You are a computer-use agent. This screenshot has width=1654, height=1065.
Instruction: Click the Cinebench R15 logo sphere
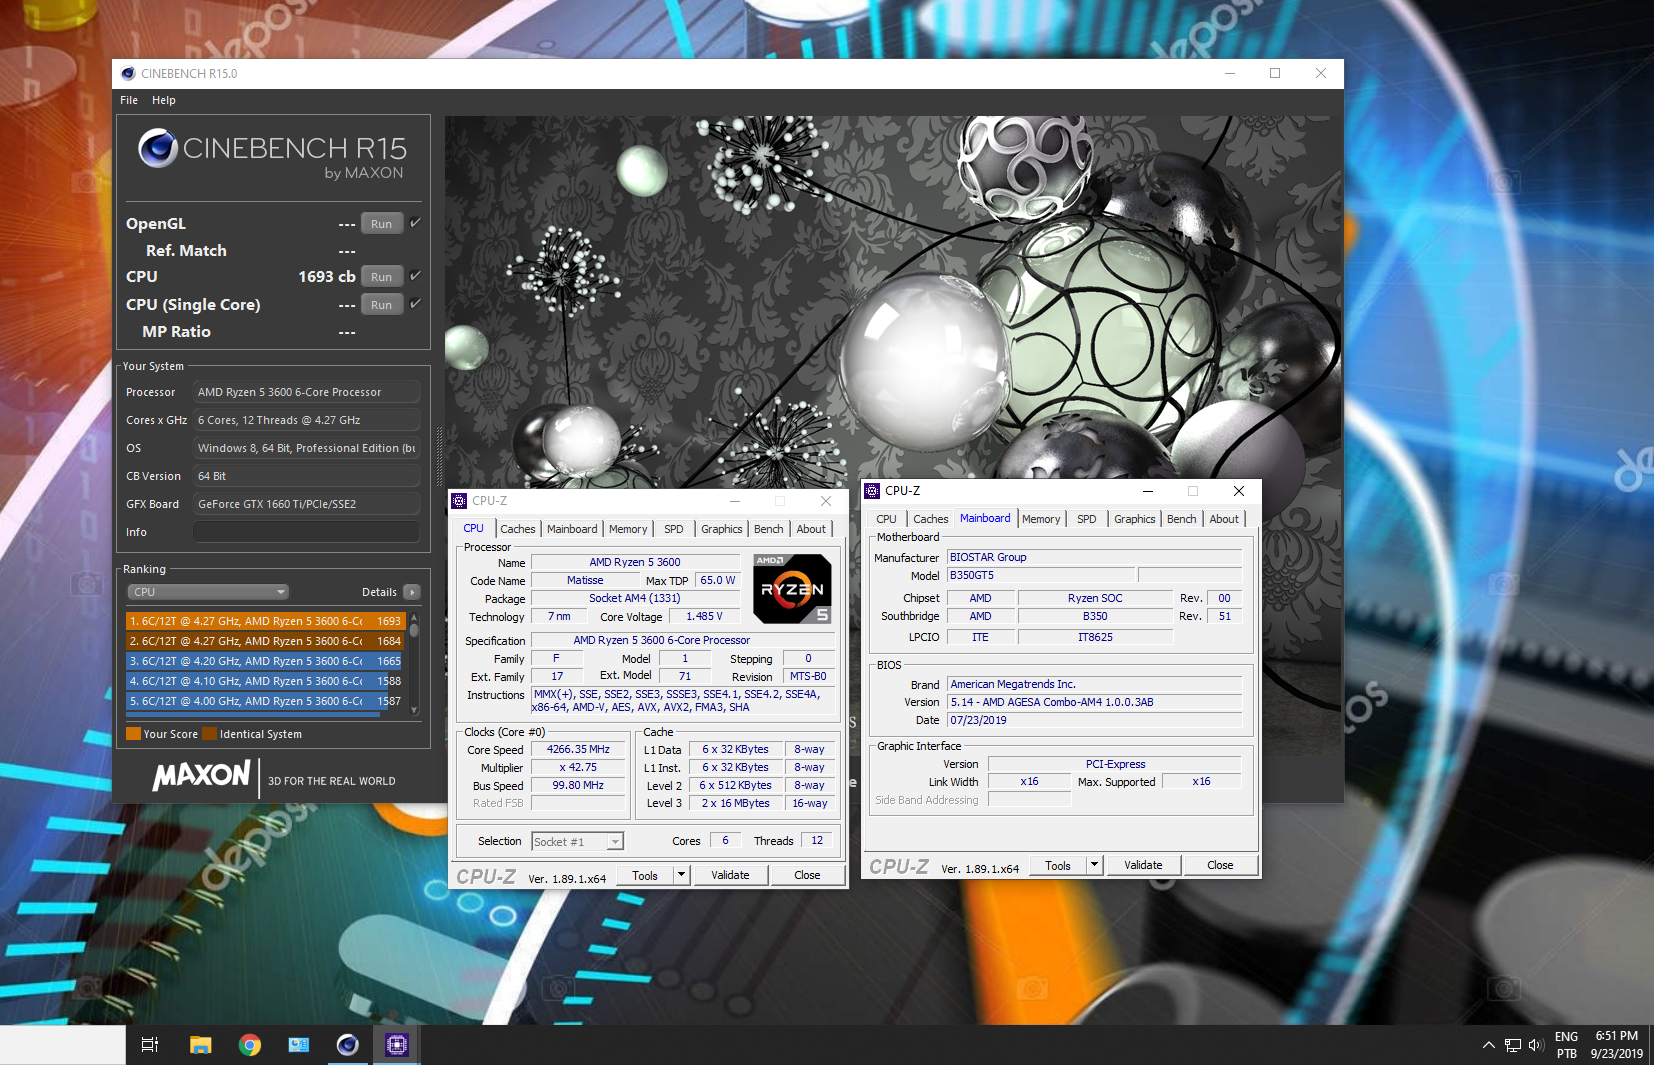click(x=158, y=148)
